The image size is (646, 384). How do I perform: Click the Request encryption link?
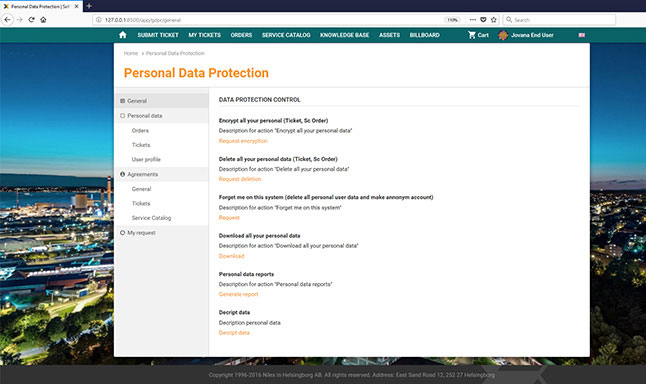click(243, 141)
